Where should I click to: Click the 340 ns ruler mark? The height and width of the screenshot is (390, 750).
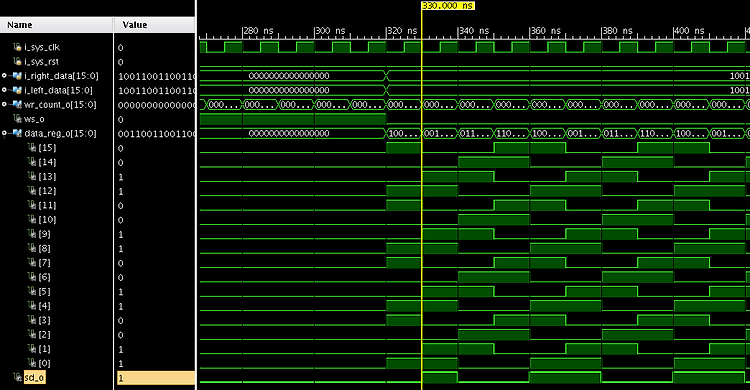474,31
